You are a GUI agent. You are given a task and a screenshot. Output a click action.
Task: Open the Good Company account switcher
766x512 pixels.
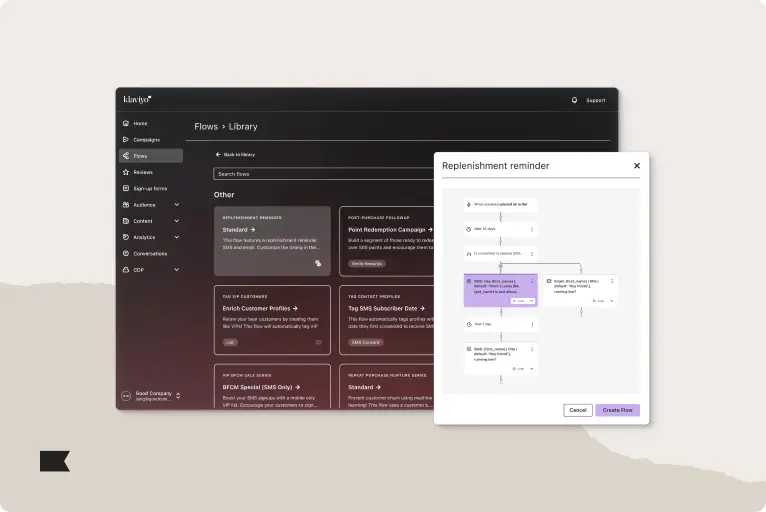pyautogui.click(x=178, y=396)
